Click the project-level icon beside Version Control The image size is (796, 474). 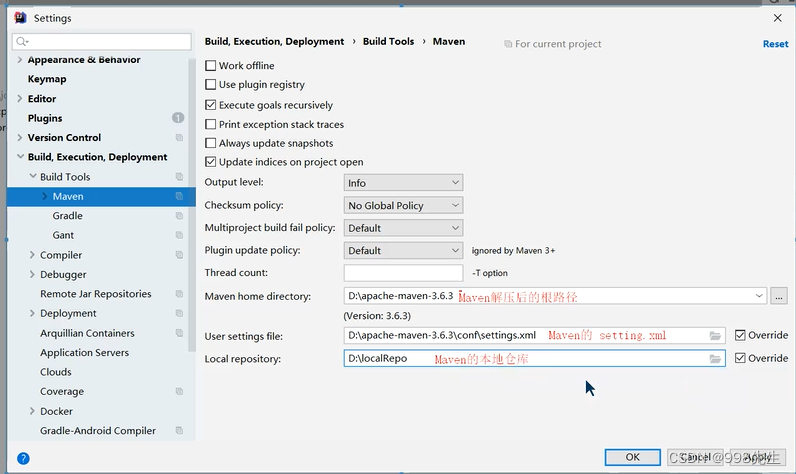pyautogui.click(x=179, y=138)
